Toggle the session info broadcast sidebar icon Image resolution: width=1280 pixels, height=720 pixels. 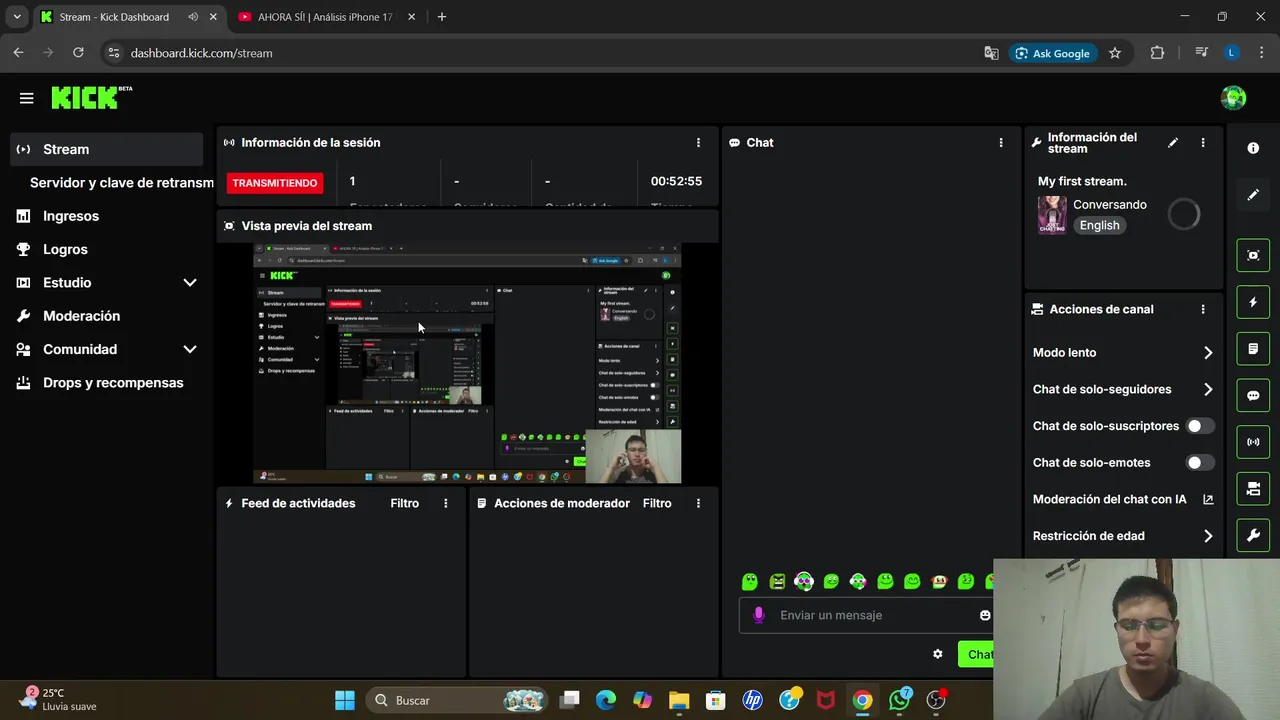1253,442
